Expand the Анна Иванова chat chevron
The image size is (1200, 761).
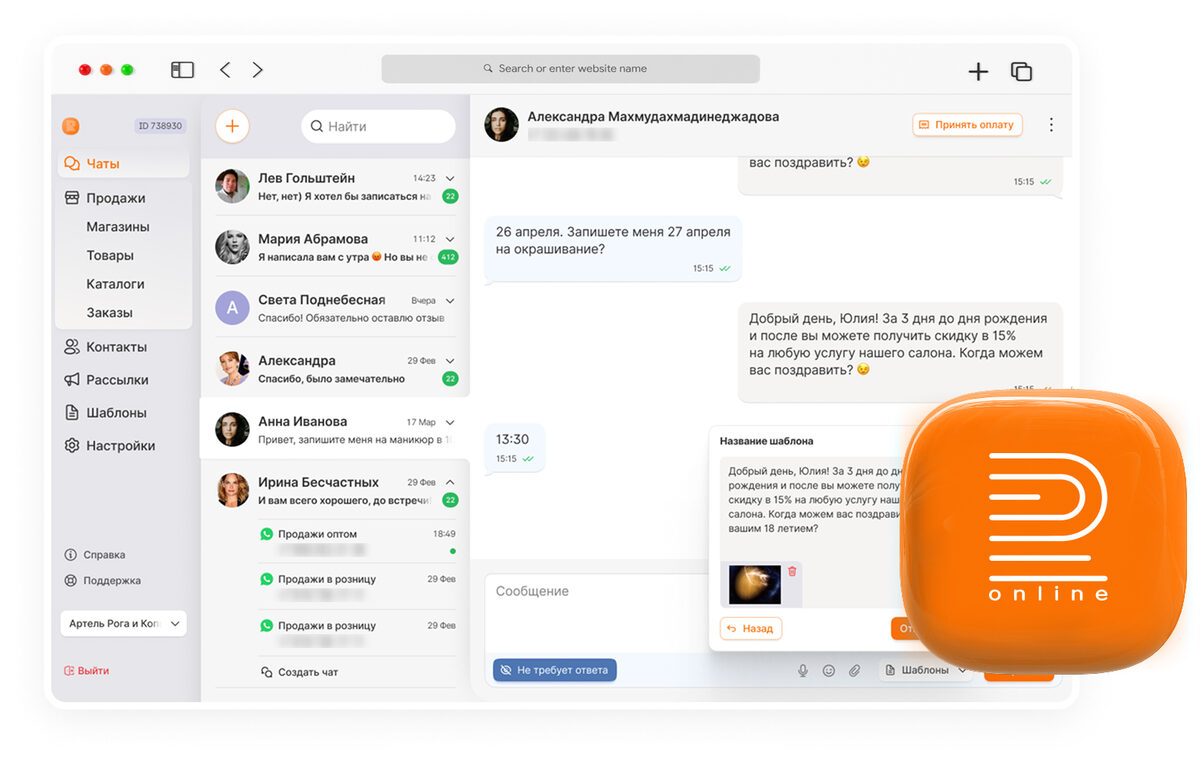(x=450, y=422)
